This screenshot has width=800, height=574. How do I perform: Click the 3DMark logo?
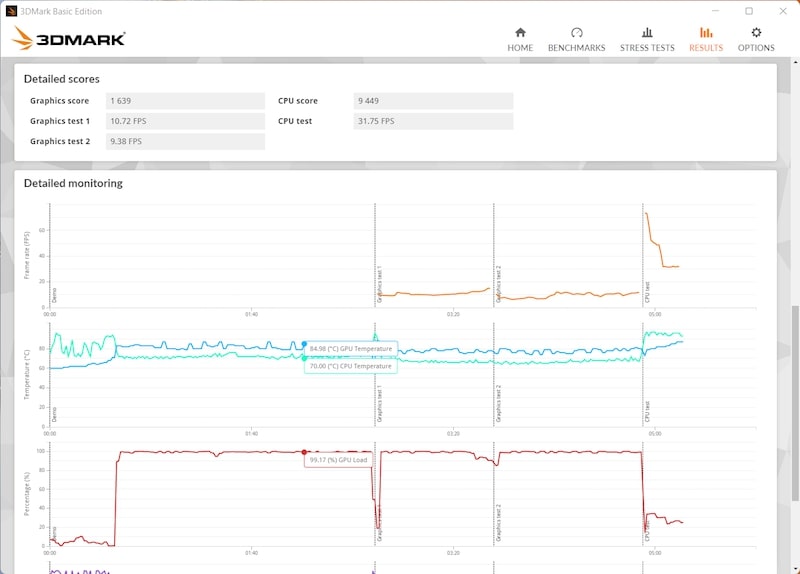pyautogui.click(x=68, y=38)
